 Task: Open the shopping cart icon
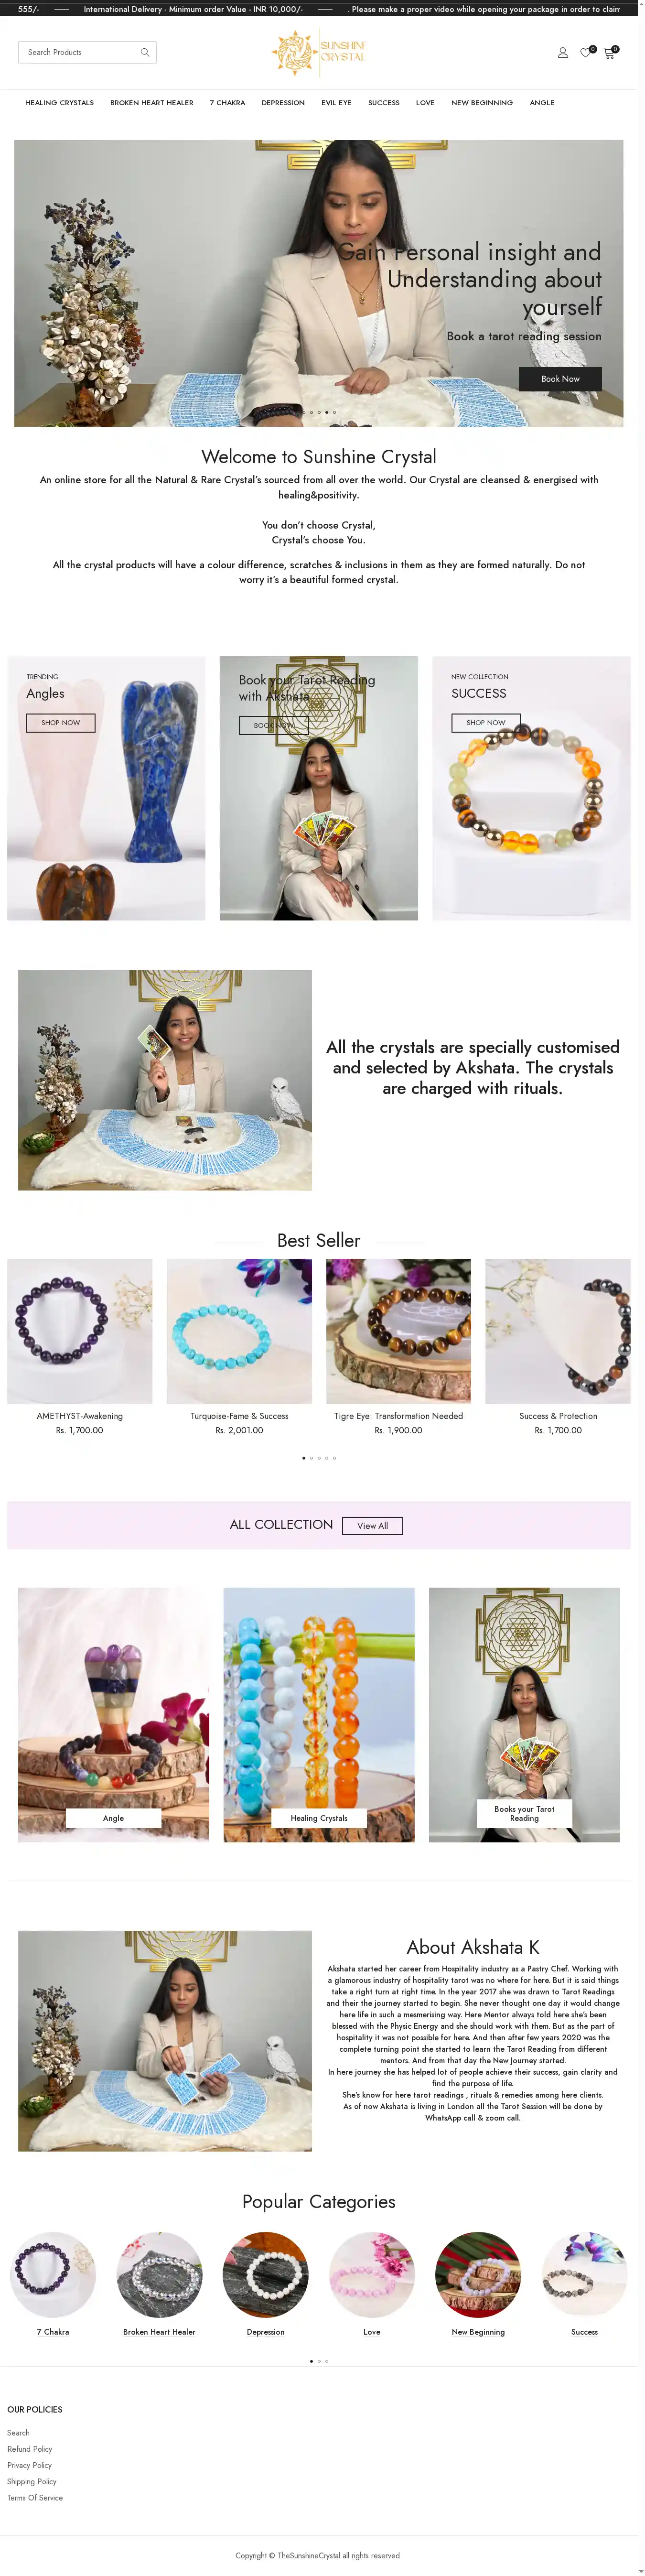pyautogui.click(x=609, y=52)
